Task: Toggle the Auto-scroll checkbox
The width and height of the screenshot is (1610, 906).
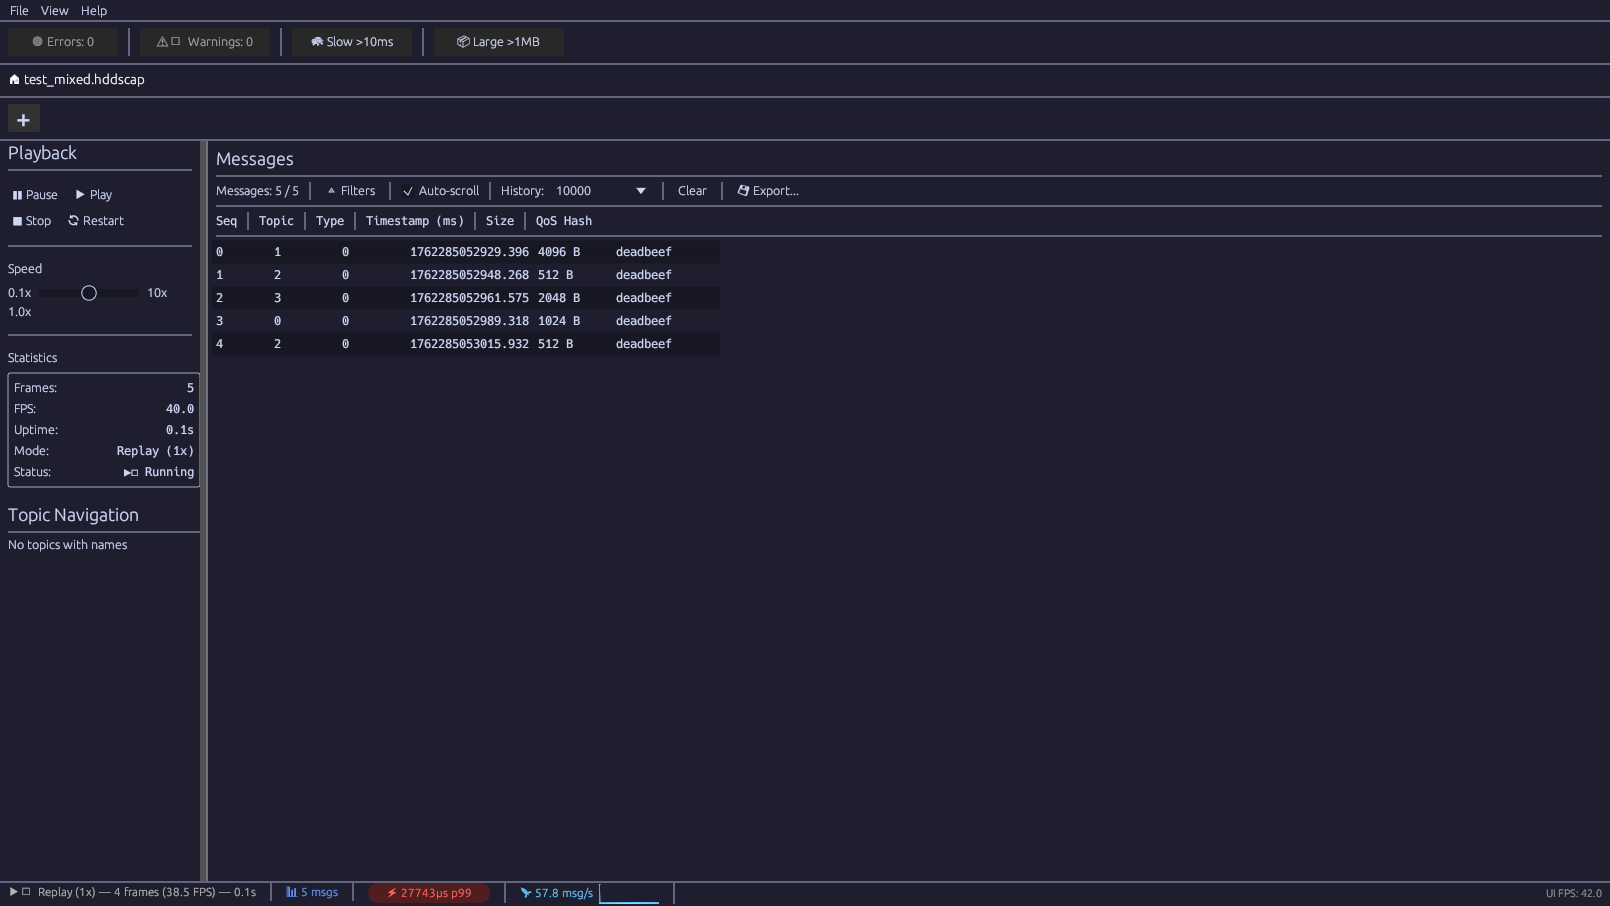Action: click(x=441, y=191)
